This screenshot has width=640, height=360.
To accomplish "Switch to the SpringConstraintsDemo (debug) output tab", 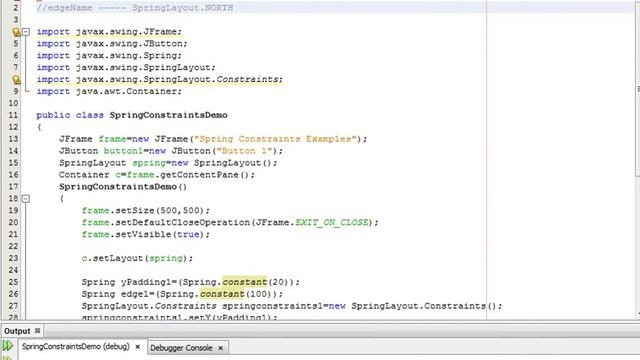I will click(x=76, y=347).
